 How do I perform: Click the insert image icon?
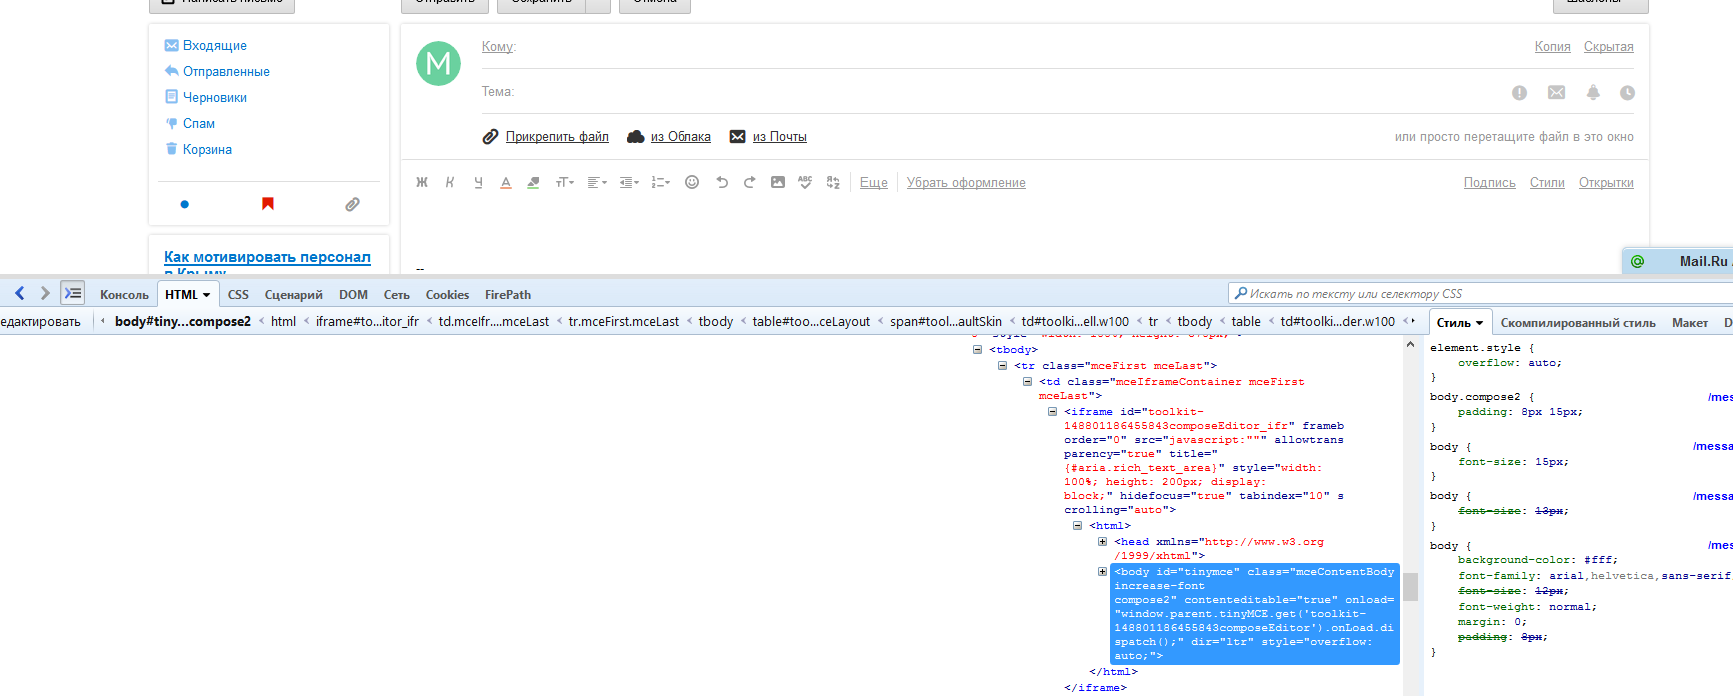[x=777, y=182]
